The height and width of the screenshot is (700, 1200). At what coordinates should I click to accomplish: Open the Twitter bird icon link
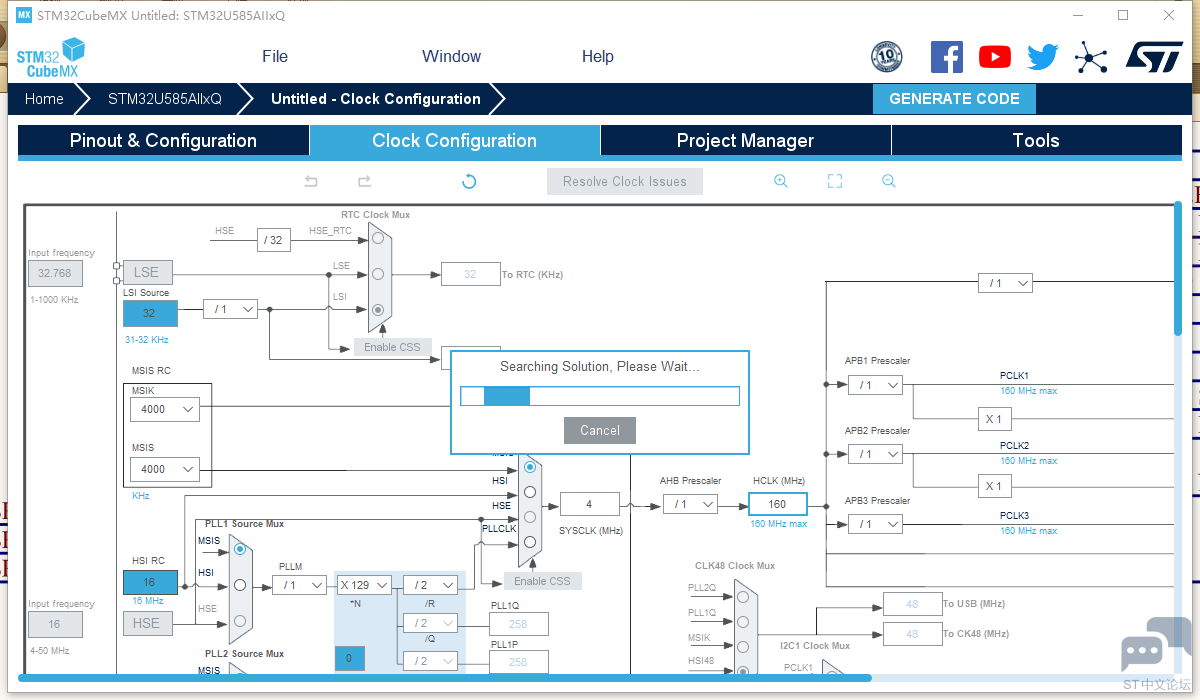coord(1042,57)
